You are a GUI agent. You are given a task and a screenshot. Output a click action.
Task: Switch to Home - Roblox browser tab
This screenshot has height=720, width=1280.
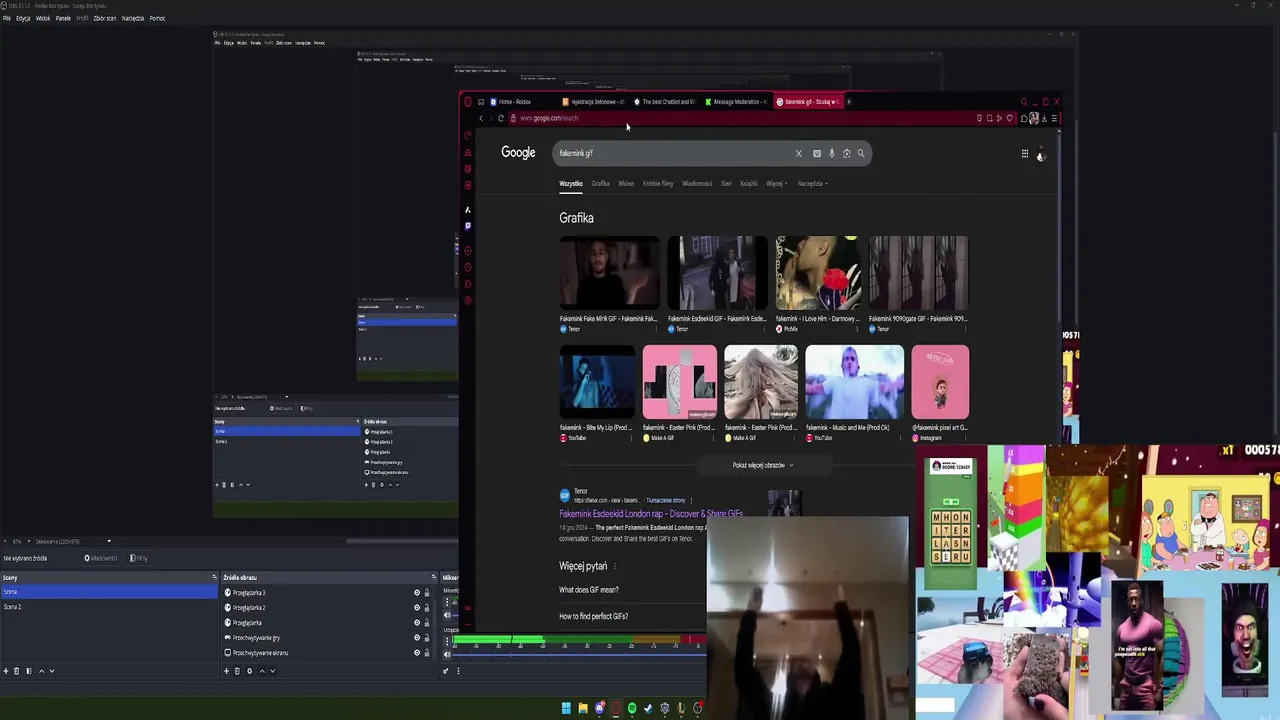pos(520,102)
